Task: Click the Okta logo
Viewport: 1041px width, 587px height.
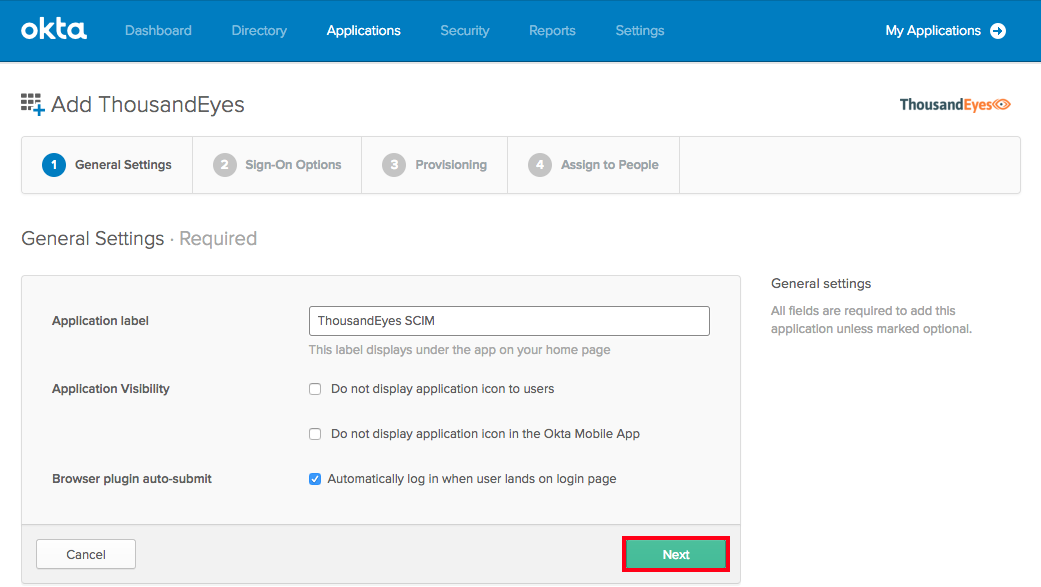Action: point(54,30)
